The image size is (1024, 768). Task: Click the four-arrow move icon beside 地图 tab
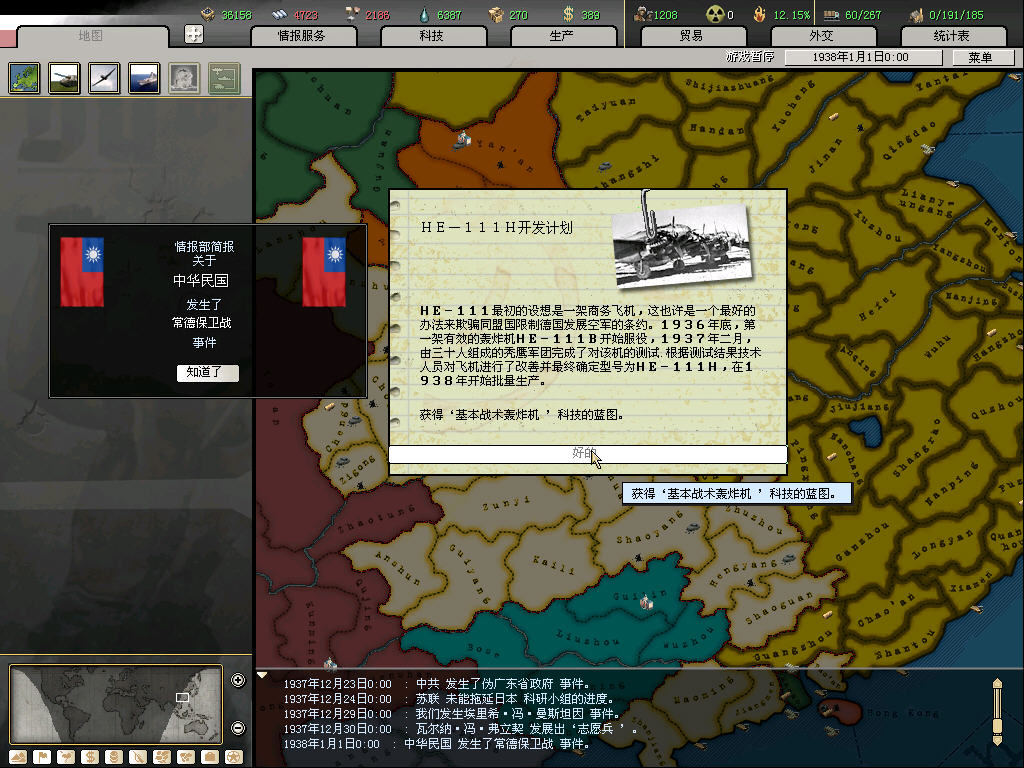click(194, 34)
